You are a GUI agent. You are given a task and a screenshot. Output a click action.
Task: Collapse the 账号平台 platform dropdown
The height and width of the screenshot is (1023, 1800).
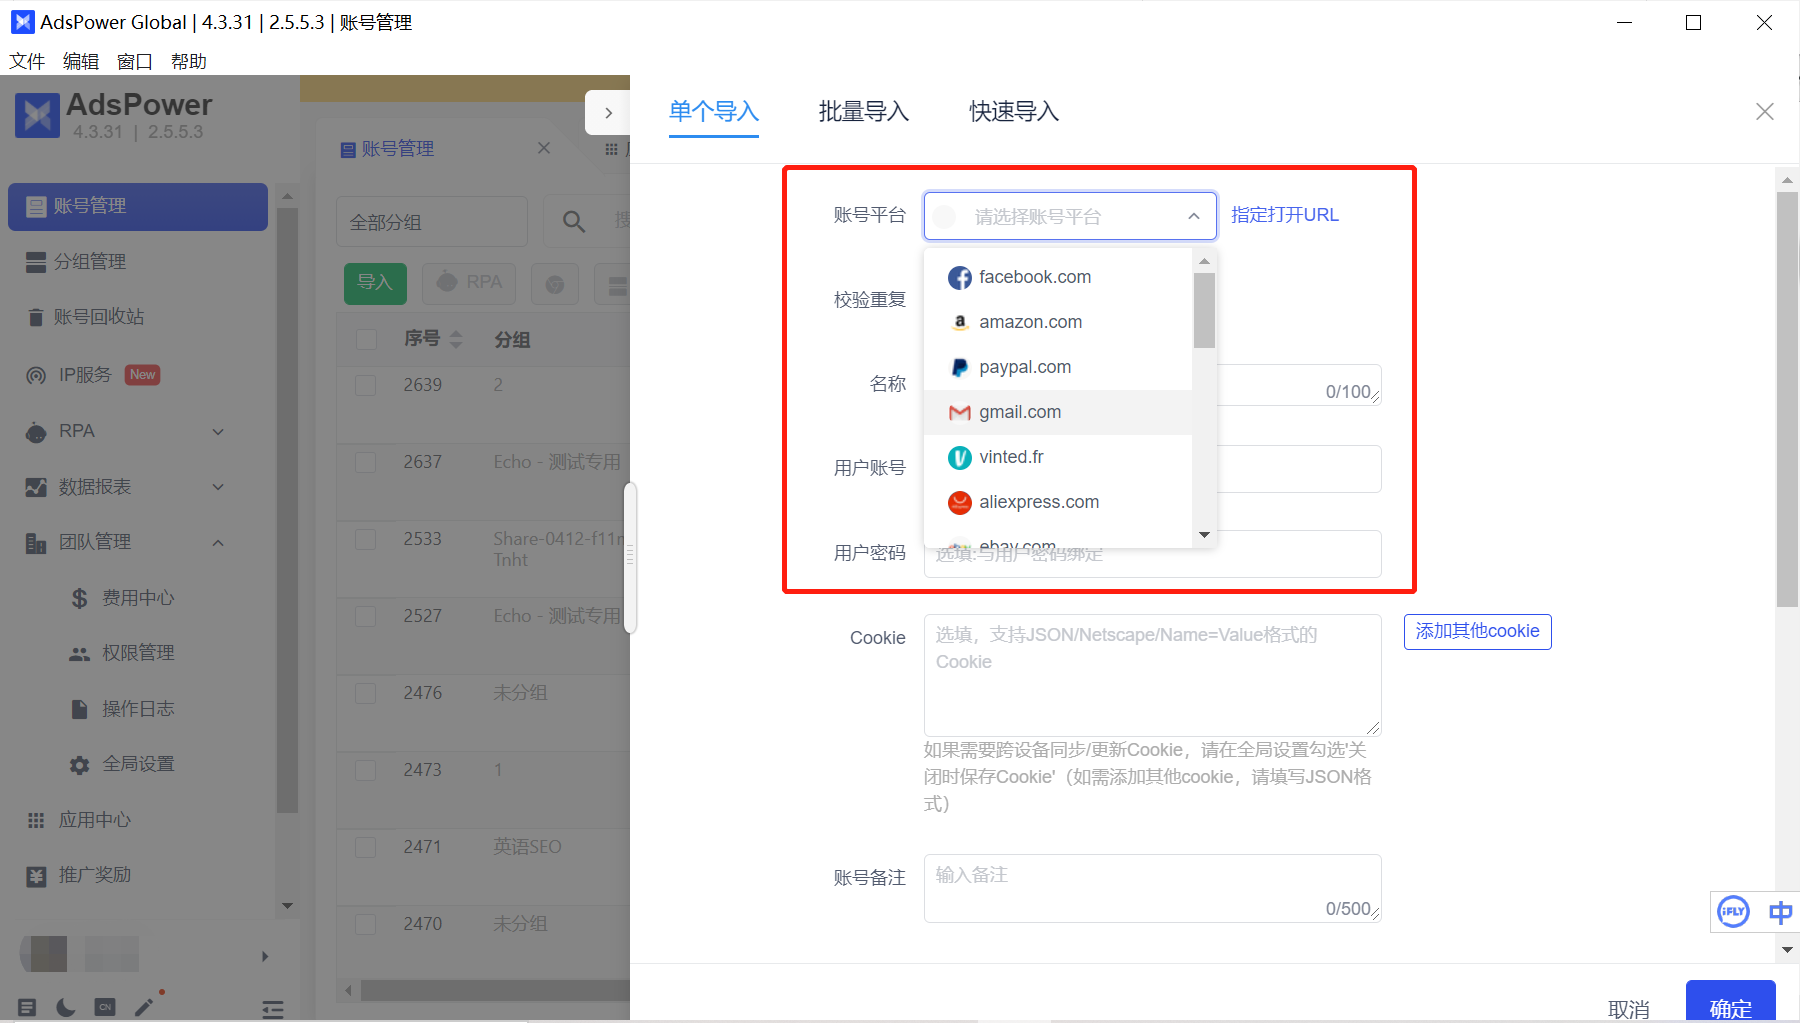1193,216
